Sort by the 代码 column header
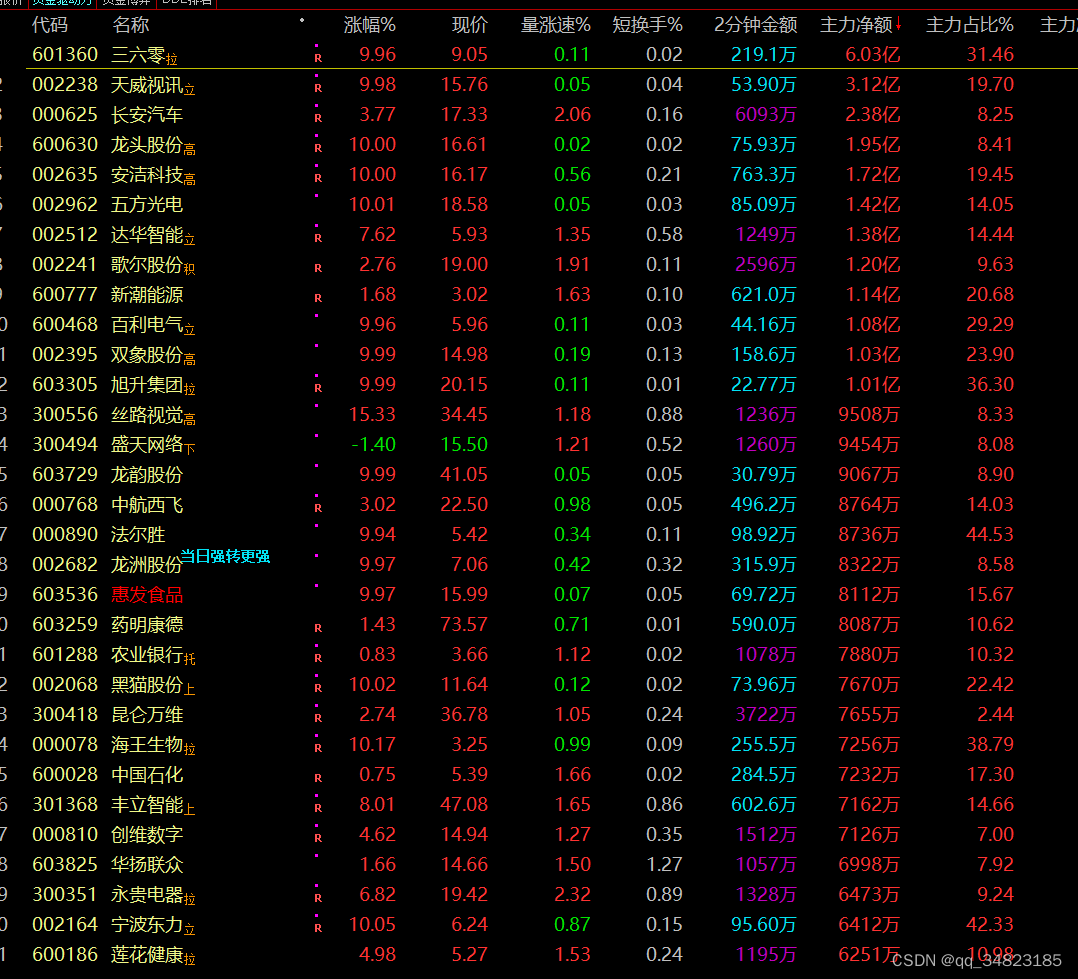1078x979 pixels. pyautogui.click(x=50, y=25)
